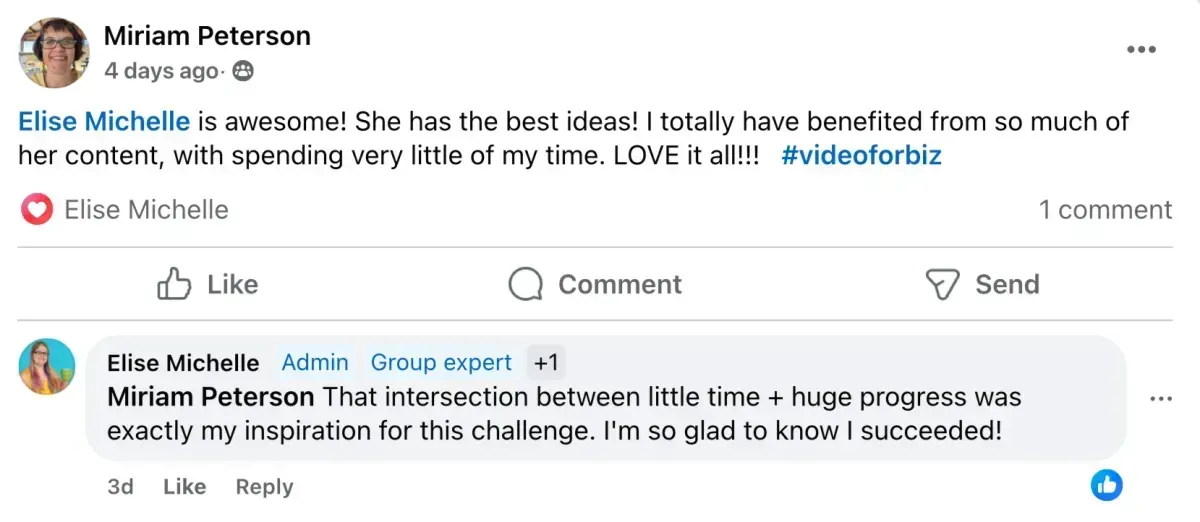Like Elise Michelle's comment
1200x522 pixels.
pos(184,487)
